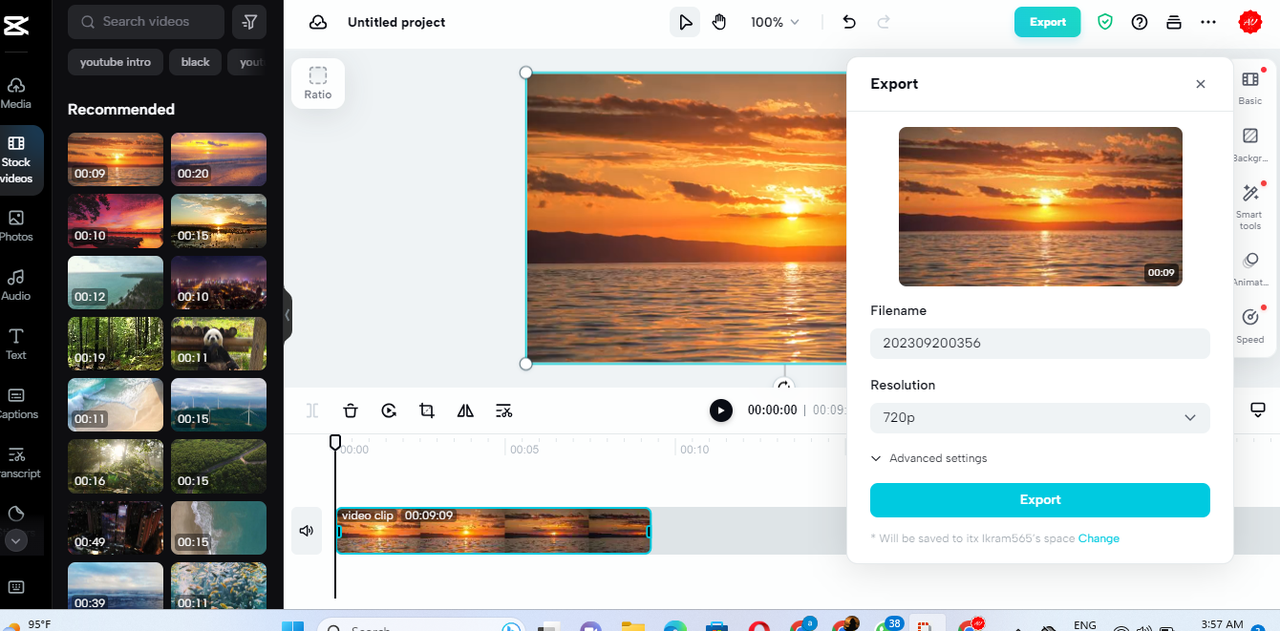Click the Export button in the dialog
This screenshot has height=631, width=1280.
click(x=1040, y=500)
